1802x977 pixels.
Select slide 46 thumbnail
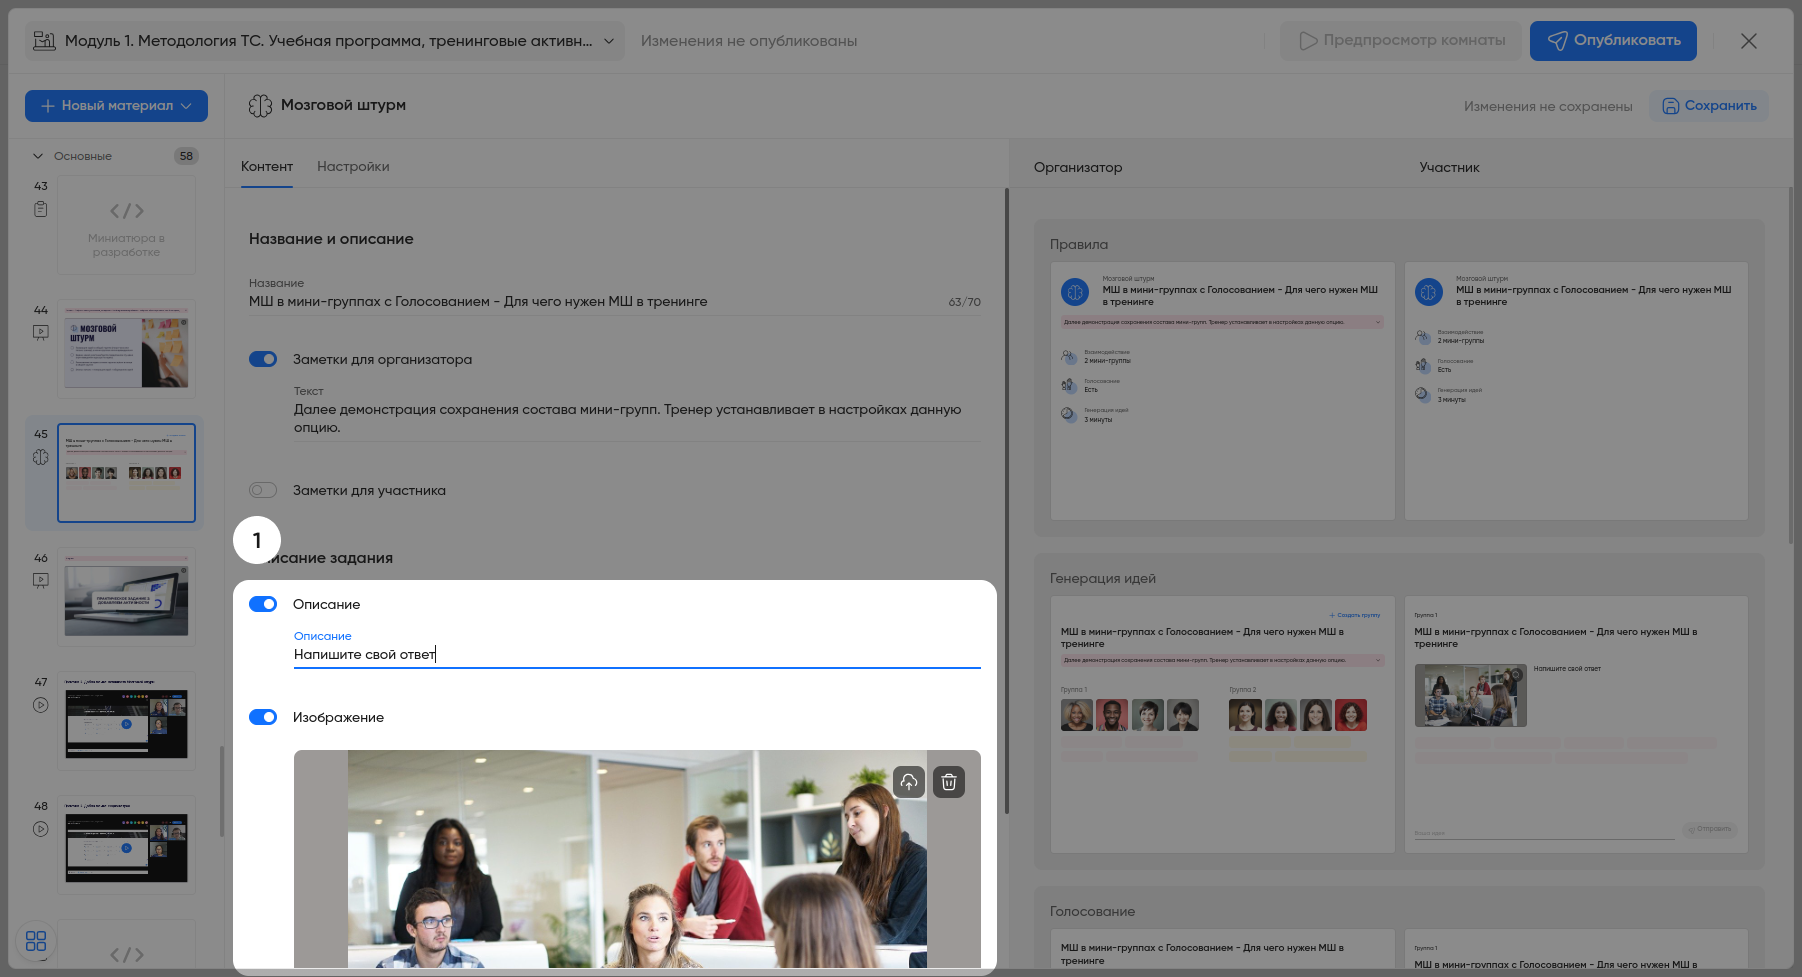pyautogui.click(x=126, y=597)
